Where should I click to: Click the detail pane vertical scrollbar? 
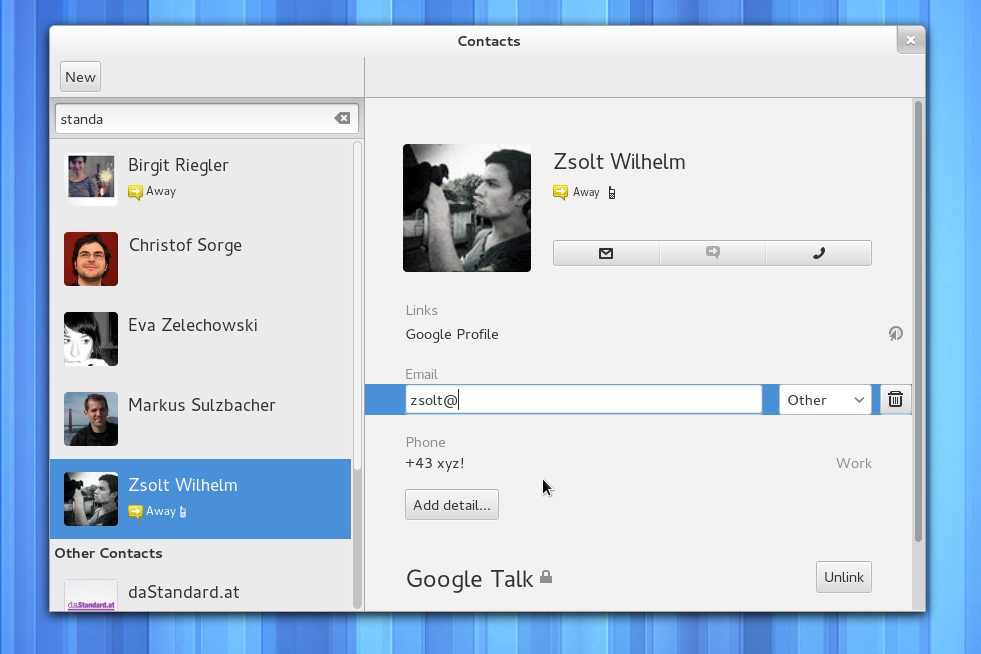tap(918, 321)
